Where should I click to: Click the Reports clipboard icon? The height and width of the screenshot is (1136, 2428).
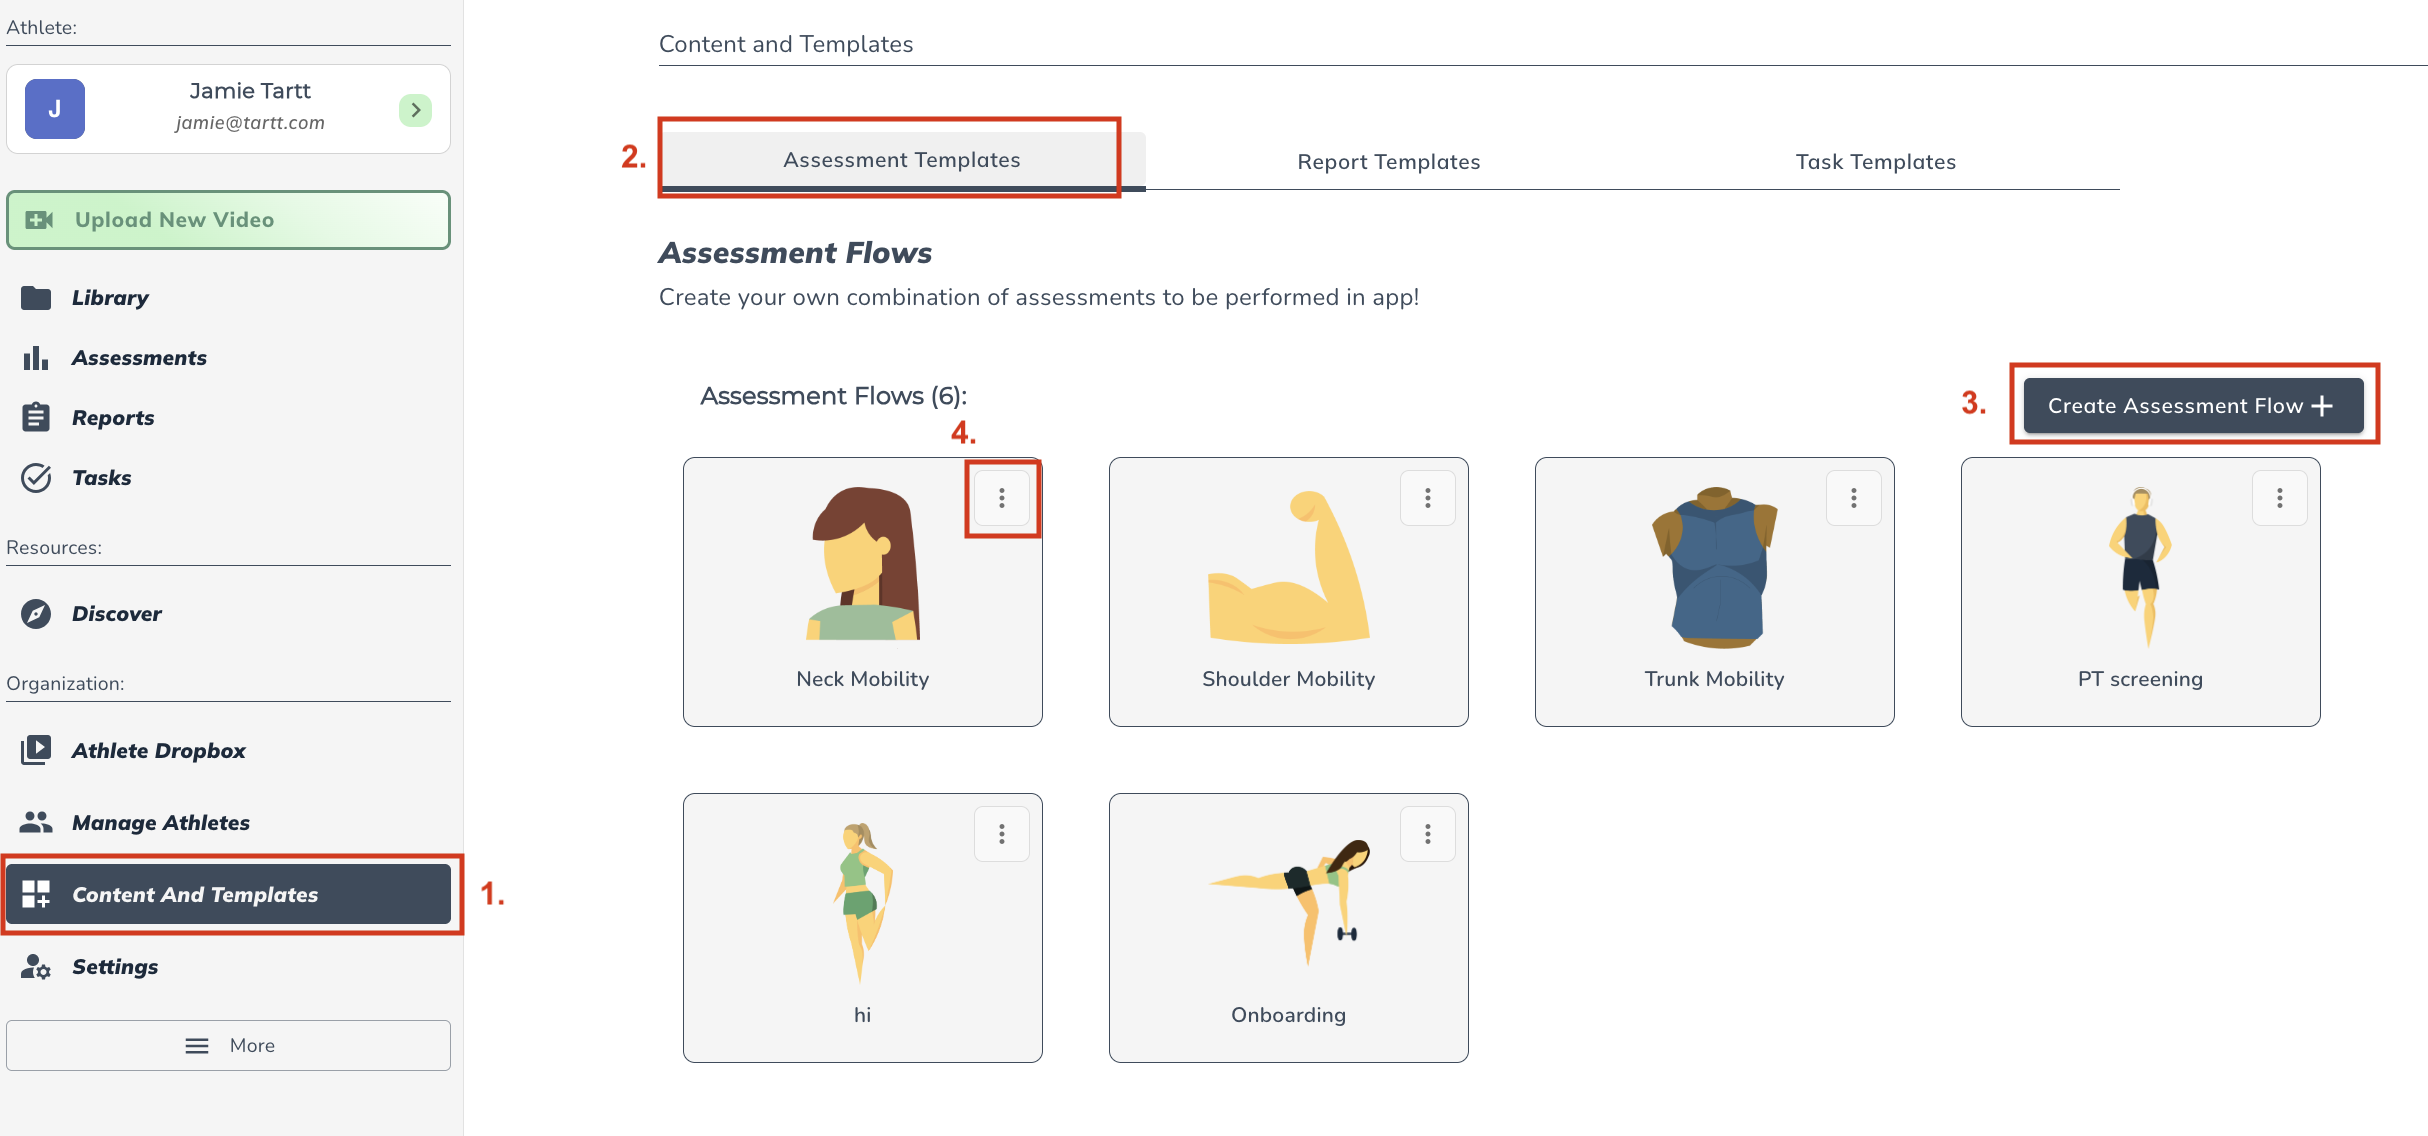36,418
